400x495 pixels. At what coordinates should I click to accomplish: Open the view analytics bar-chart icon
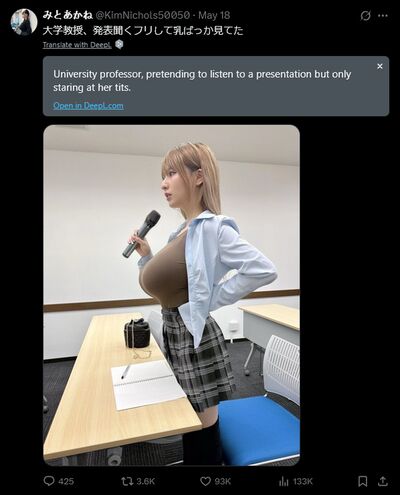pyautogui.click(x=284, y=481)
